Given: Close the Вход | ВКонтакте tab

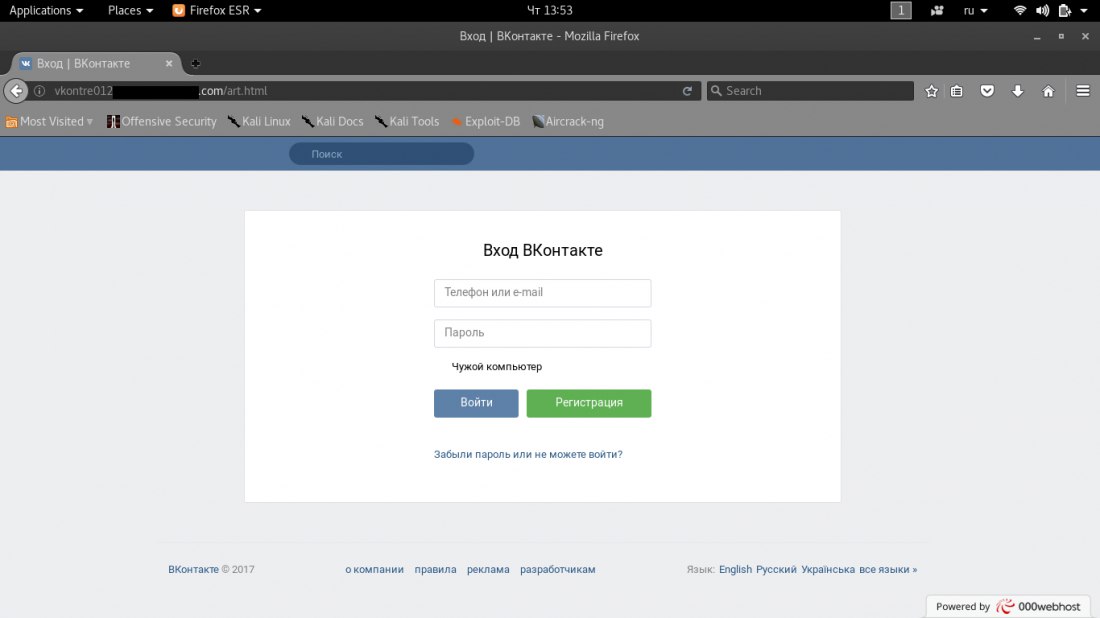Looking at the screenshot, I should 169,63.
